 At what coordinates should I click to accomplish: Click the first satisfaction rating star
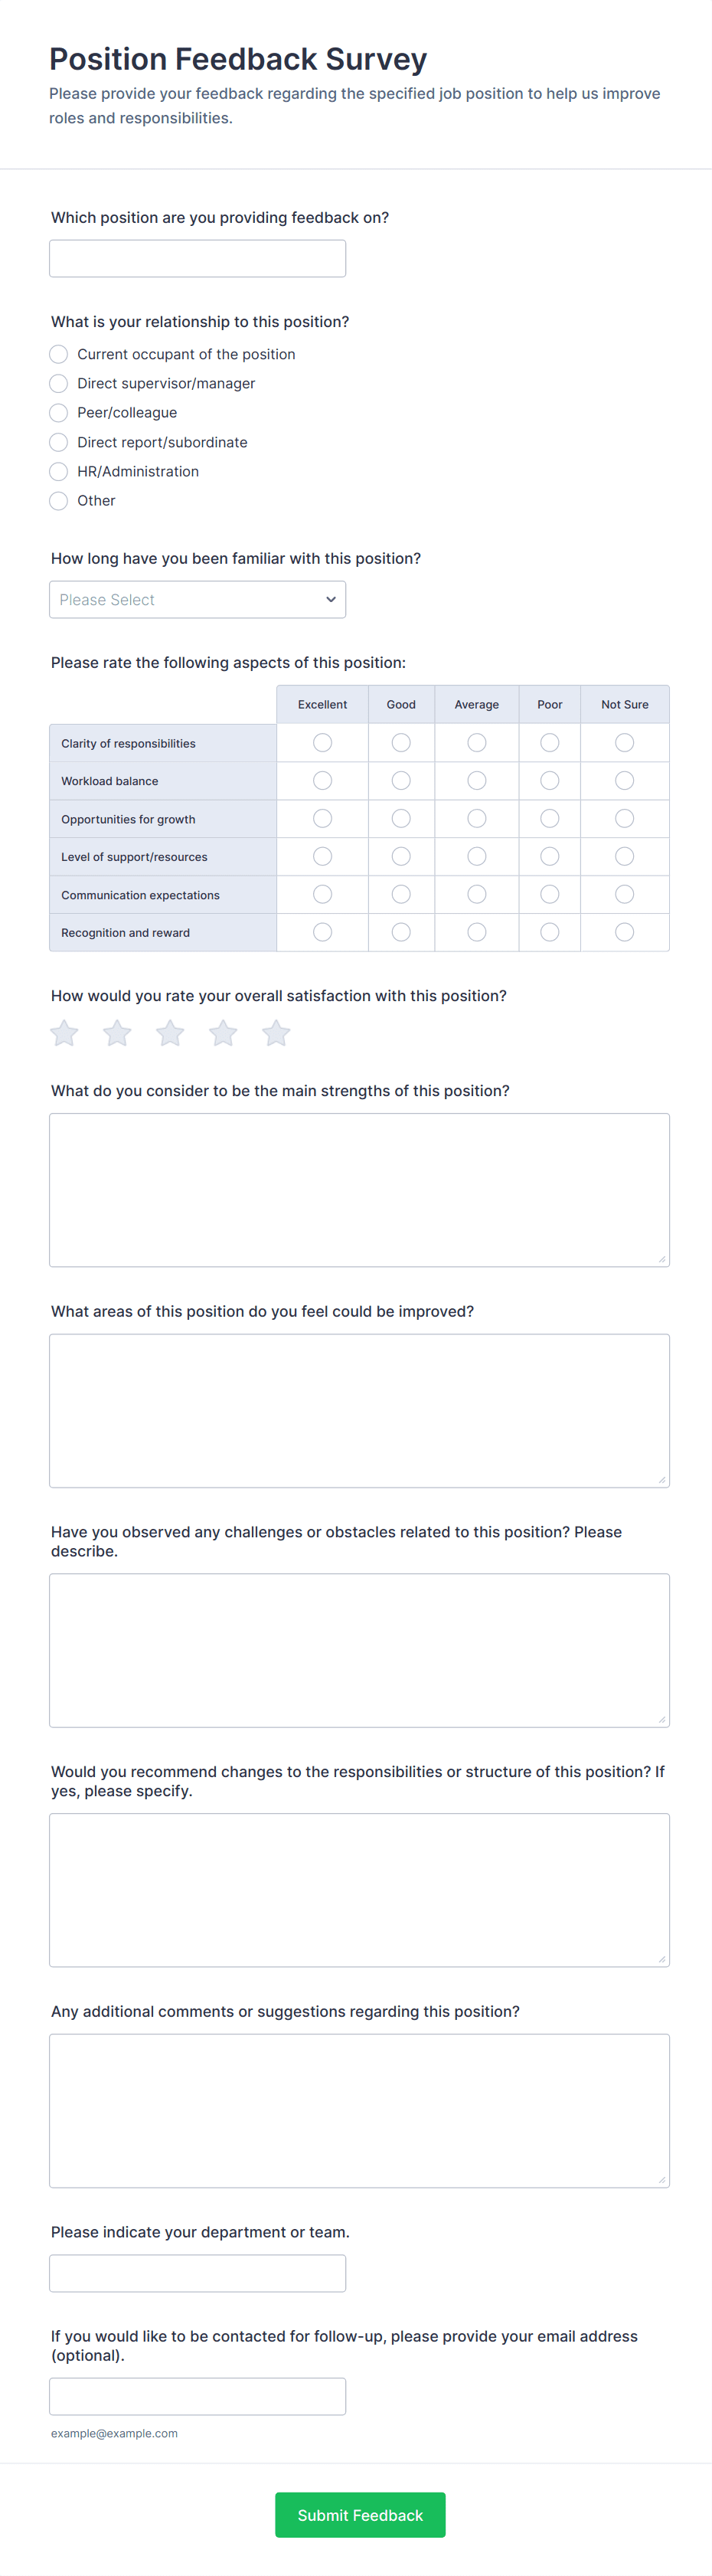[64, 1033]
